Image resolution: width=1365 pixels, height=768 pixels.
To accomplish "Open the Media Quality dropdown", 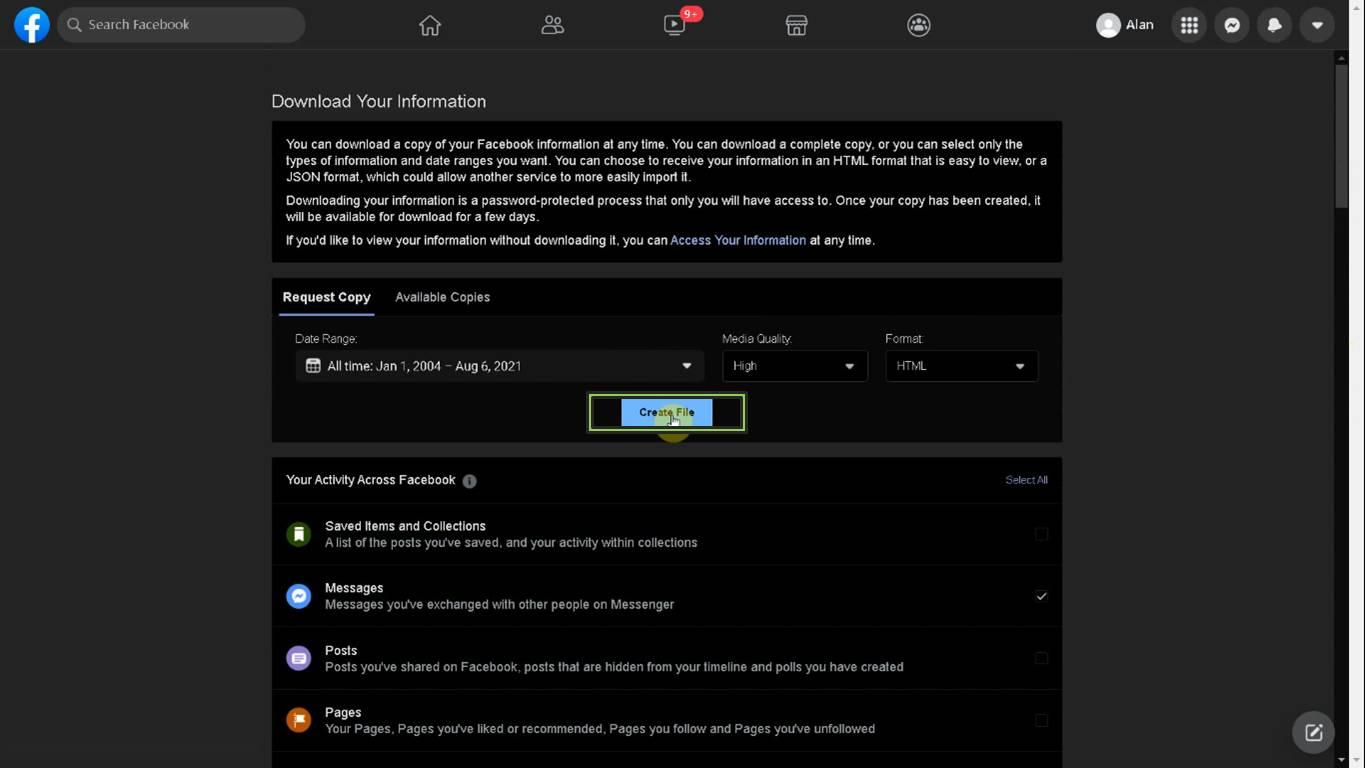I will 794,366.
